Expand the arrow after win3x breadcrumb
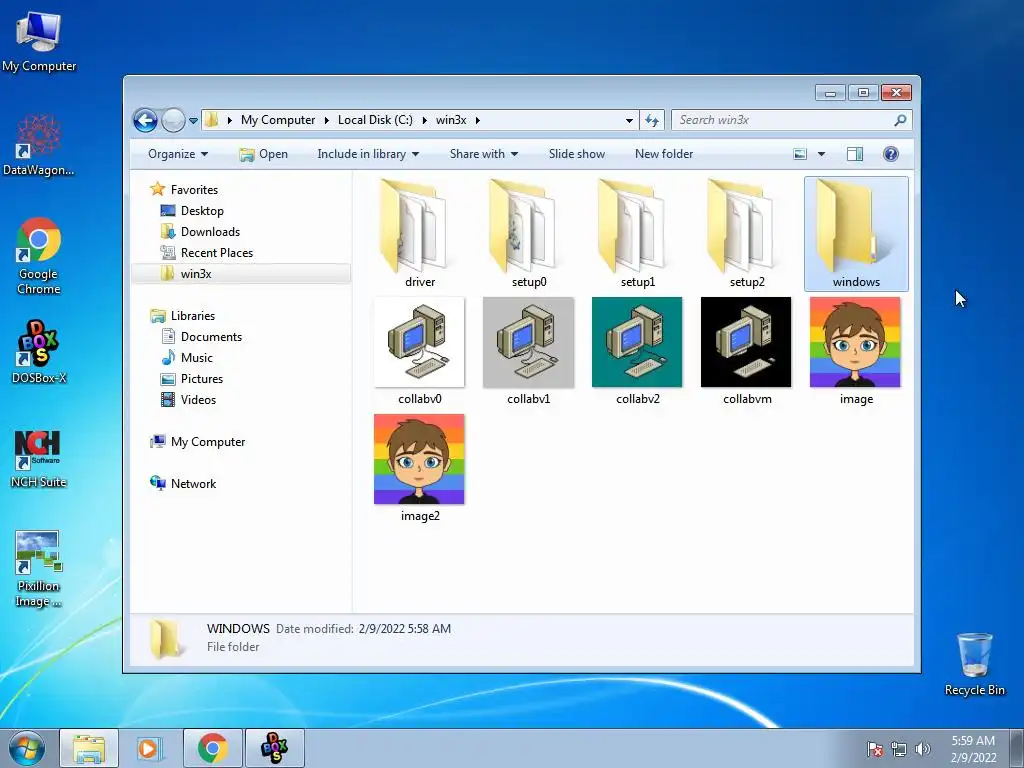 tap(478, 120)
